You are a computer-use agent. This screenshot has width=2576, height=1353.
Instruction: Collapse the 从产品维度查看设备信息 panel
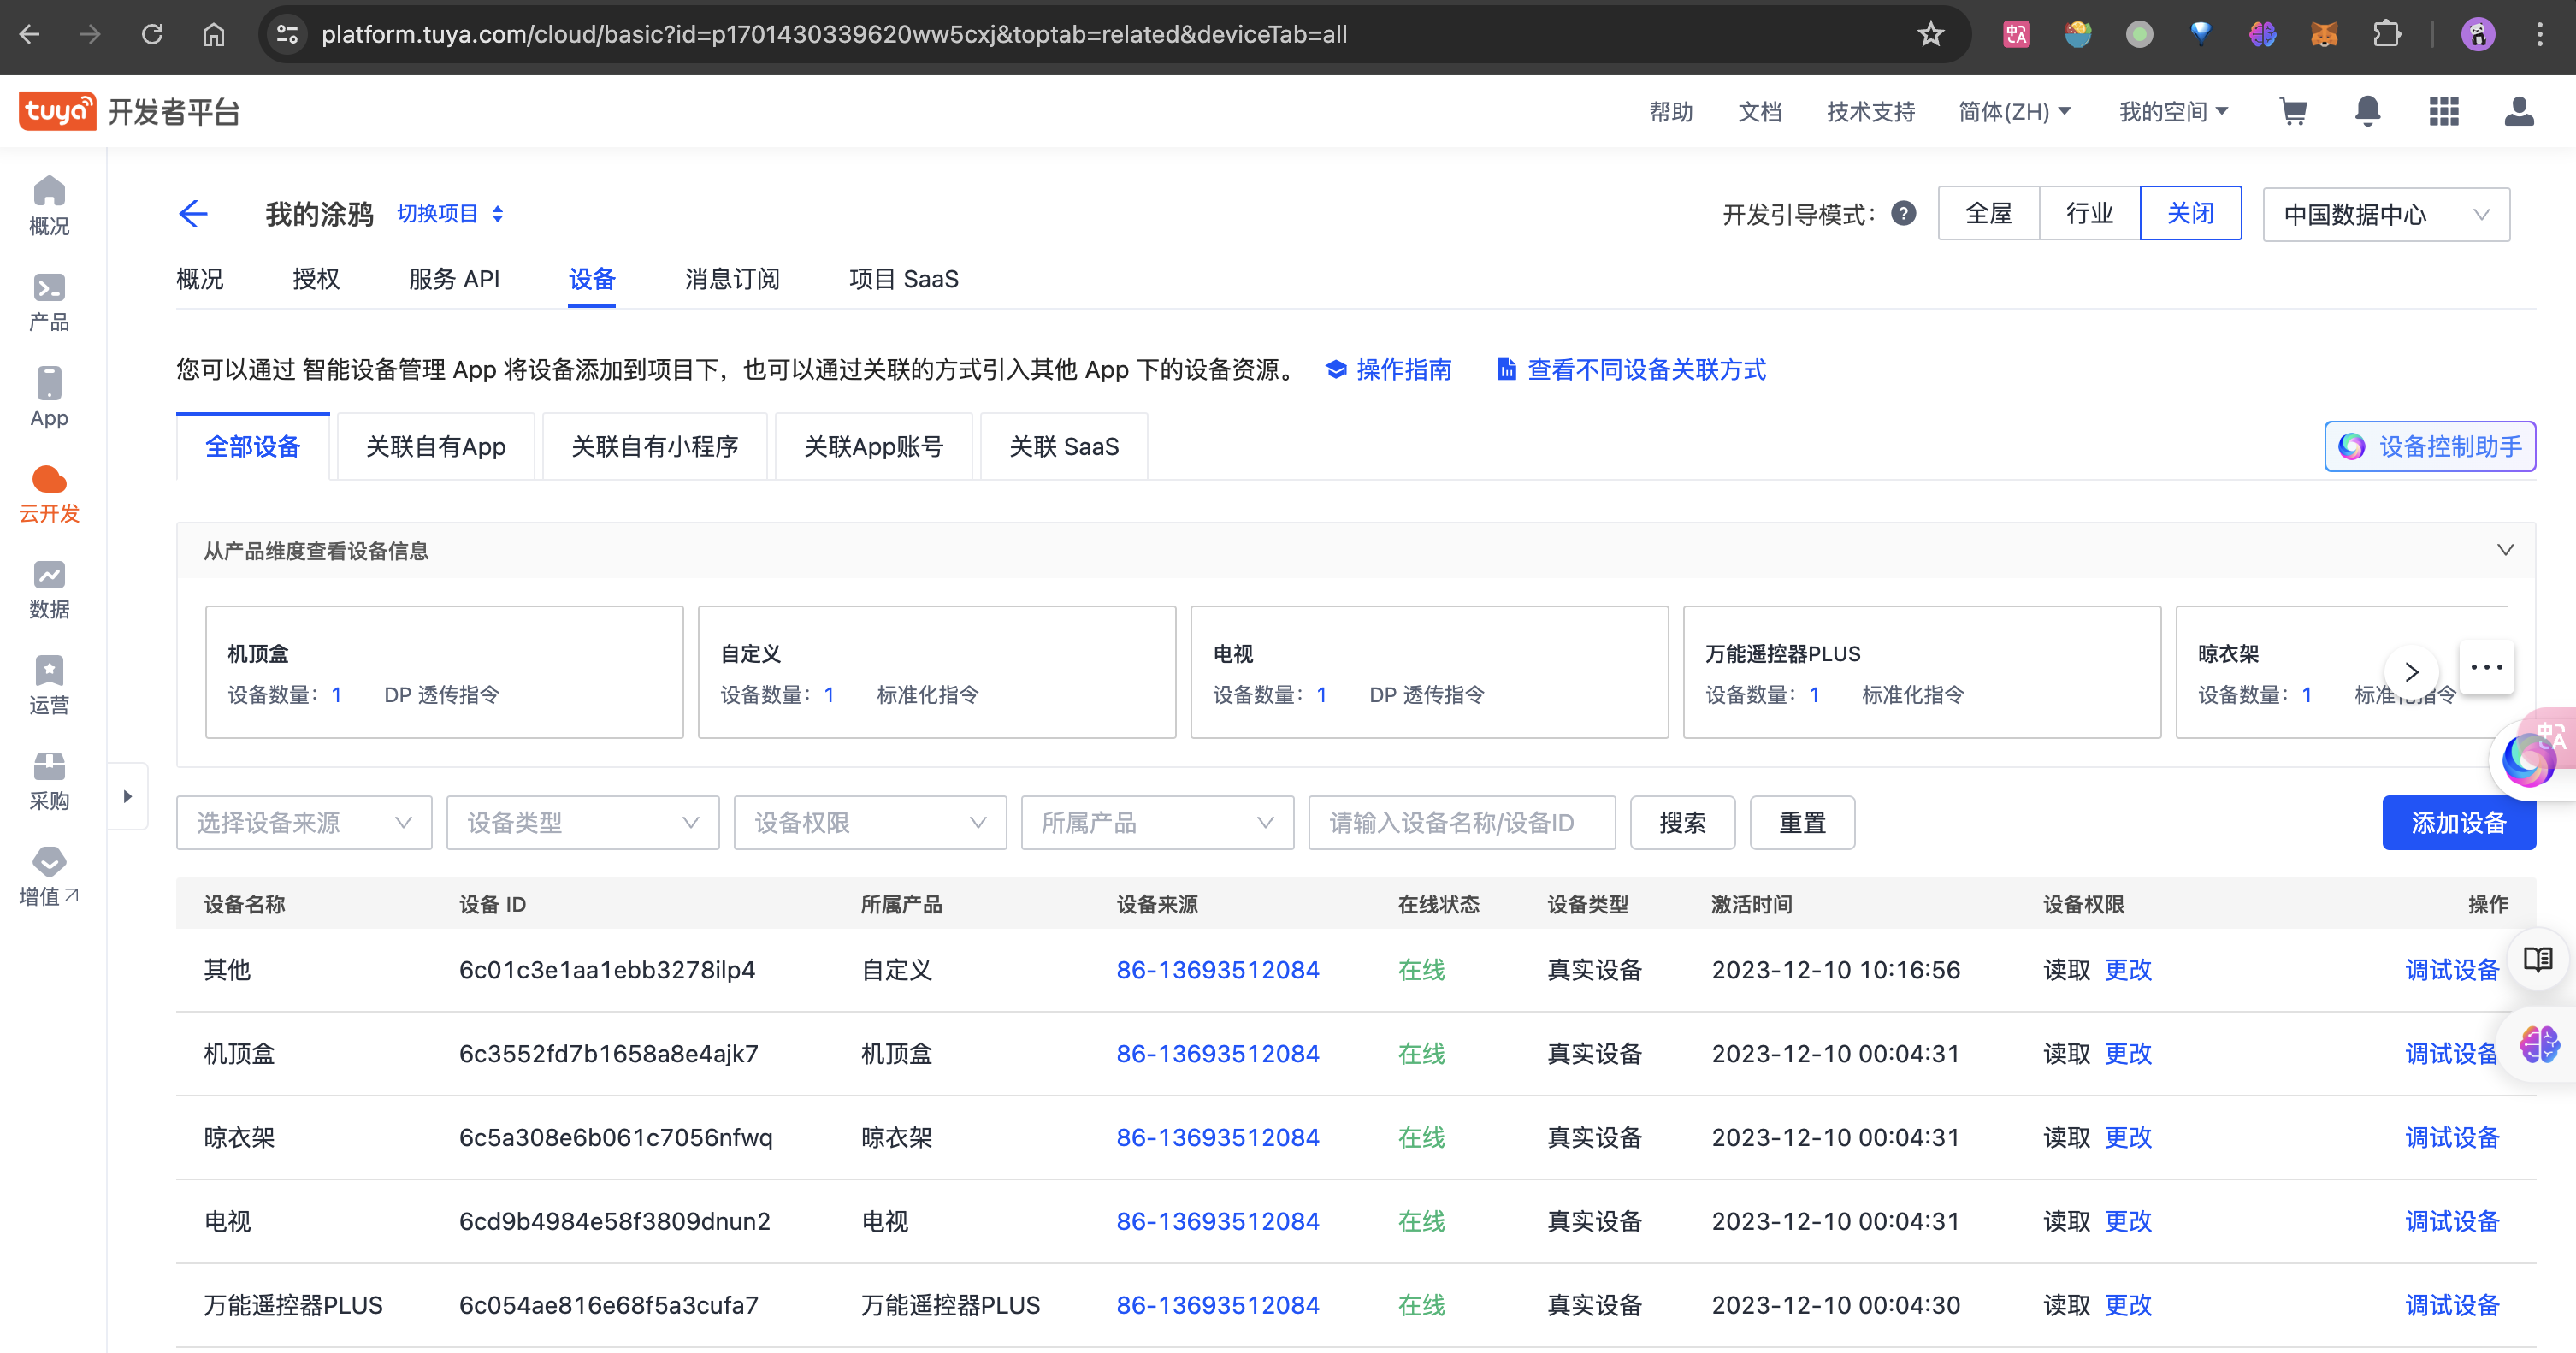(x=2505, y=550)
